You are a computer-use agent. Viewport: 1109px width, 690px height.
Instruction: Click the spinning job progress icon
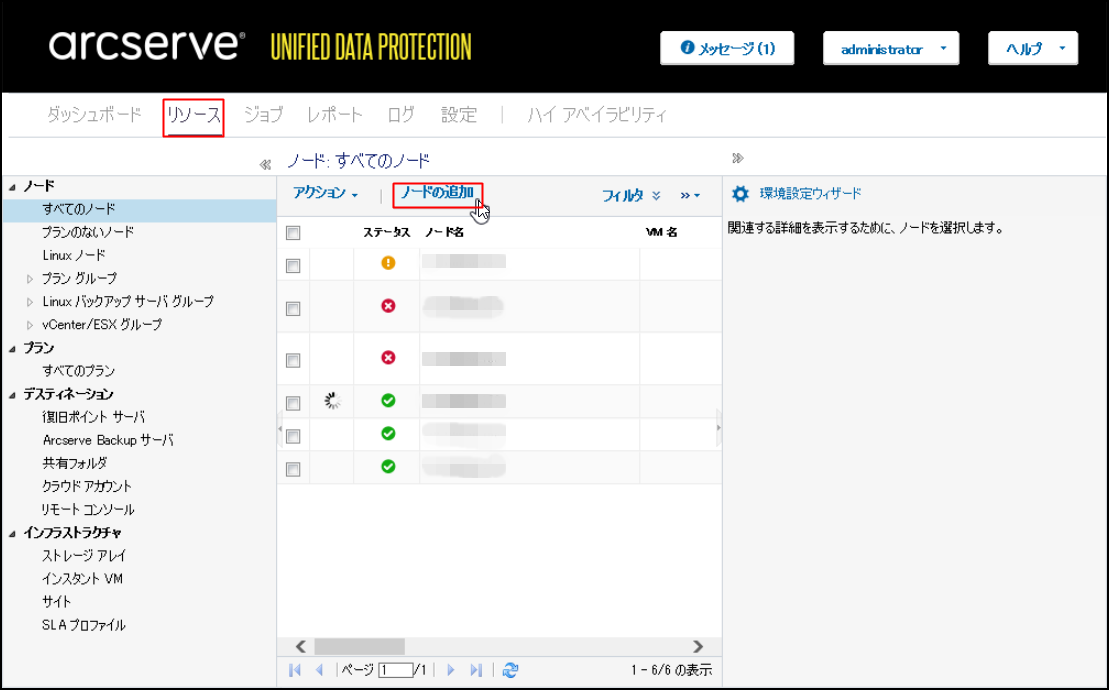(x=332, y=401)
